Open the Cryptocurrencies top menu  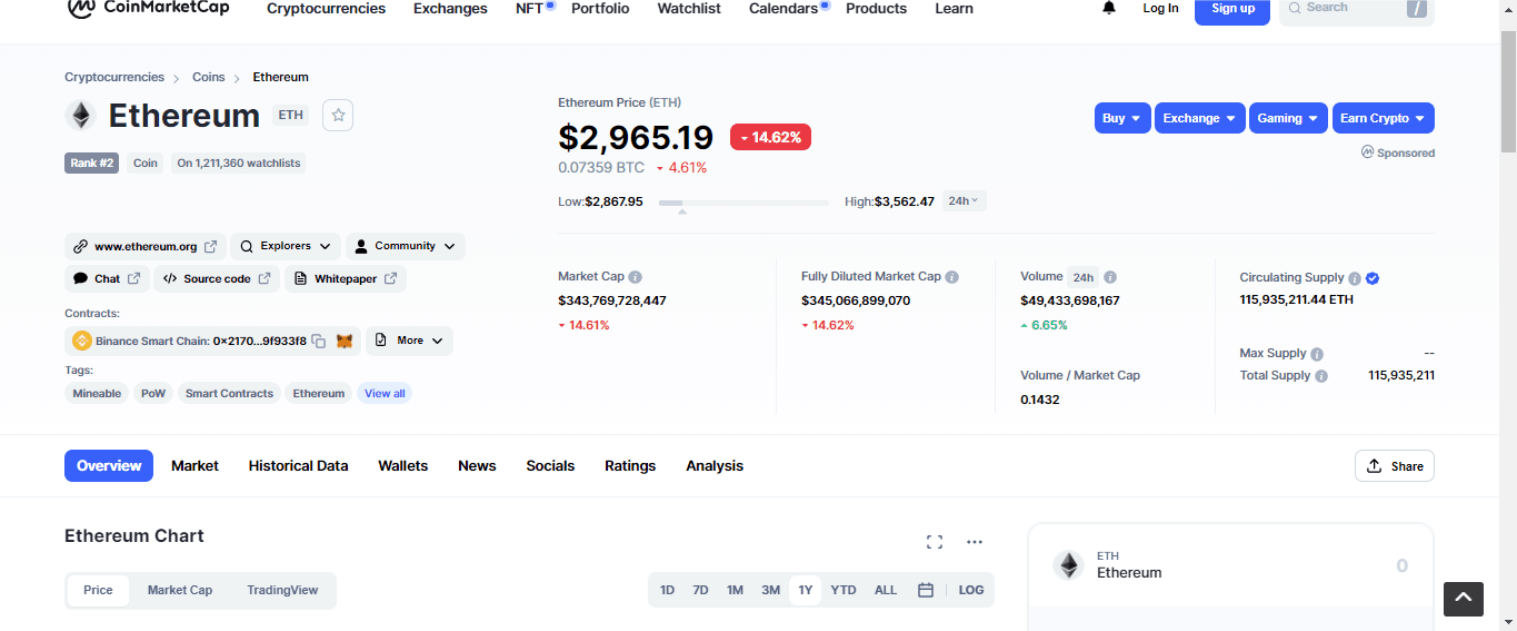tap(326, 8)
